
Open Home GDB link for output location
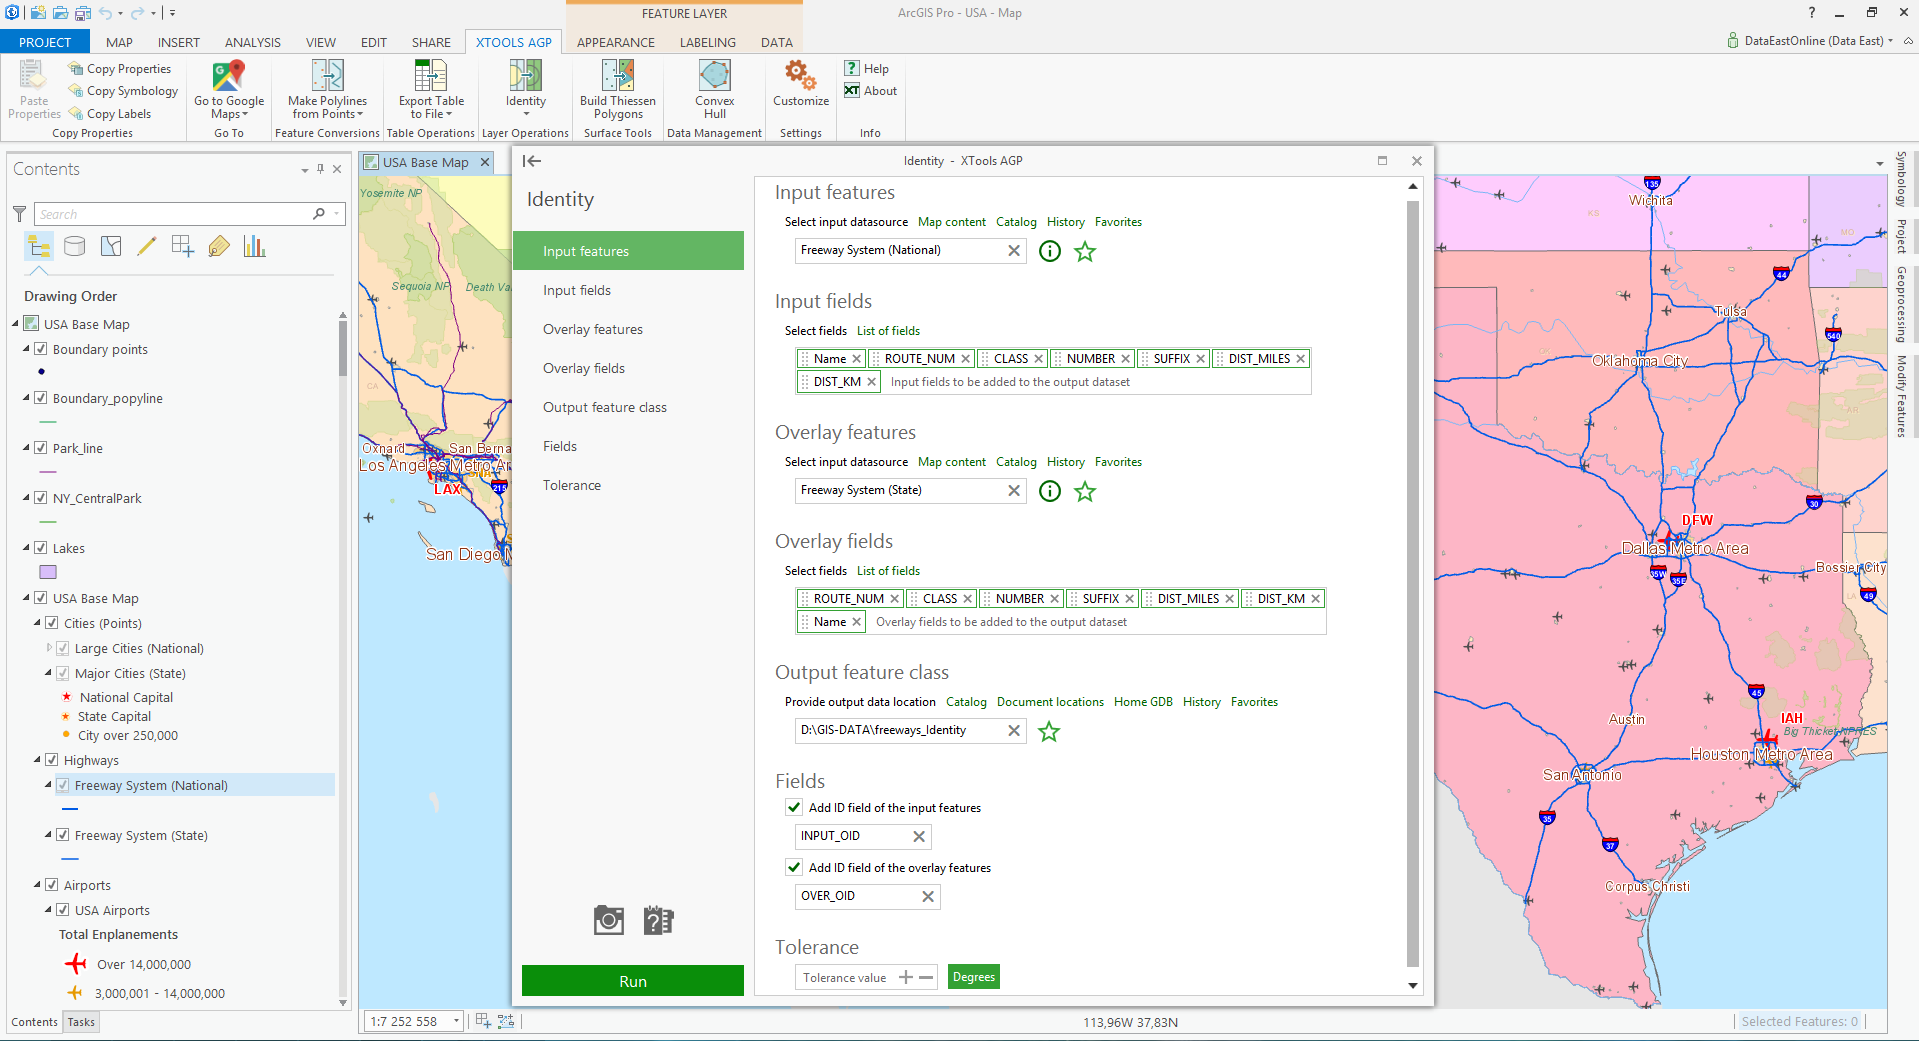(1143, 702)
